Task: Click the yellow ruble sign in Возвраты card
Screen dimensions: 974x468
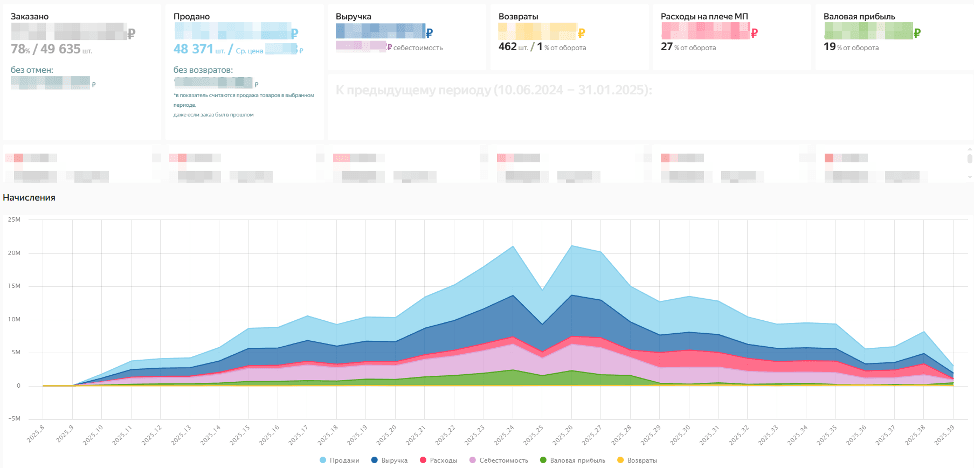Action: tap(582, 33)
